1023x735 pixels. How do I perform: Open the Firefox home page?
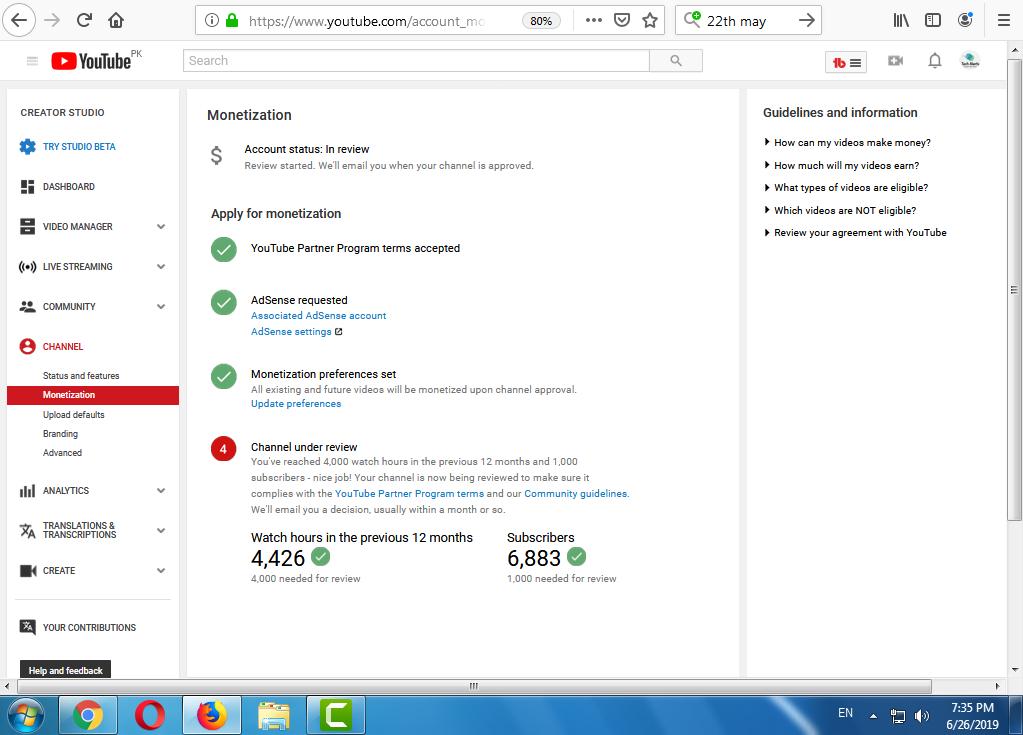(116, 20)
